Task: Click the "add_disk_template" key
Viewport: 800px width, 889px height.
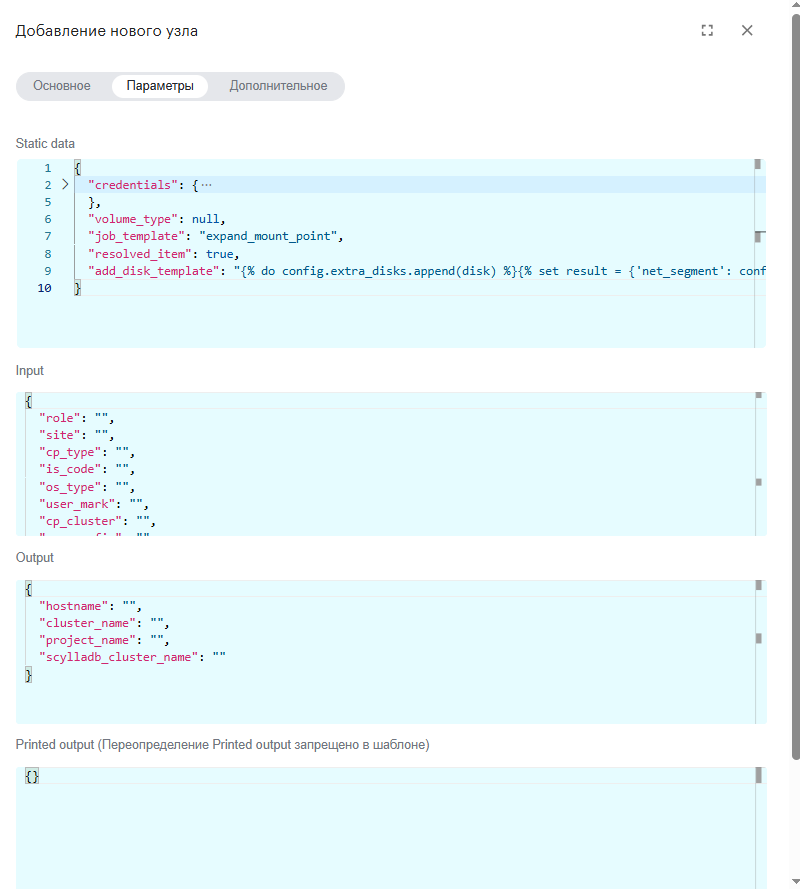Action: point(154,271)
